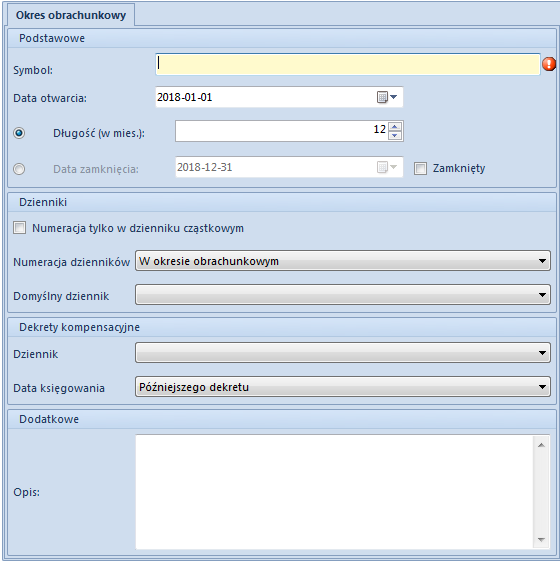This screenshot has width=560, height=561.
Task: Switch to Okres obrachunkowy tab
Action: point(71,15)
